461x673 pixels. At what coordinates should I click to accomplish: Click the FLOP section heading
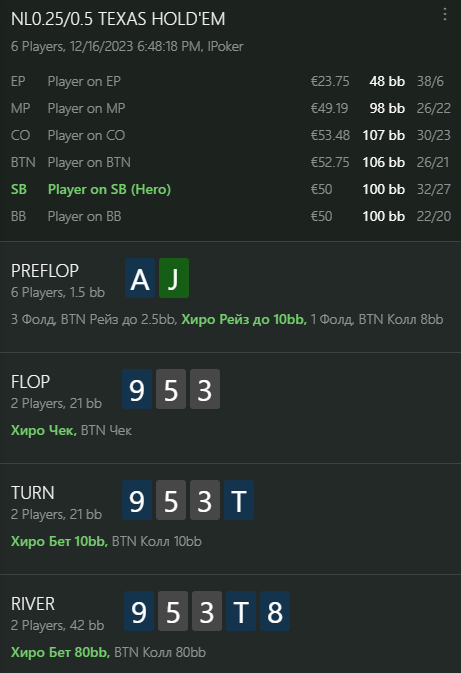tap(30, 382)
